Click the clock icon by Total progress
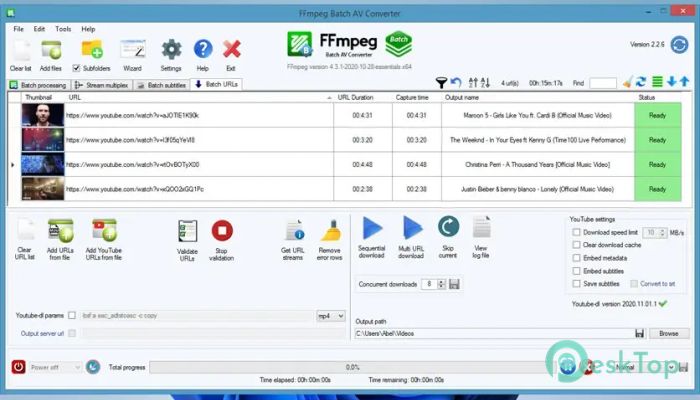Image resolution: width=700 pixels, height=400 pixels. 93,367
